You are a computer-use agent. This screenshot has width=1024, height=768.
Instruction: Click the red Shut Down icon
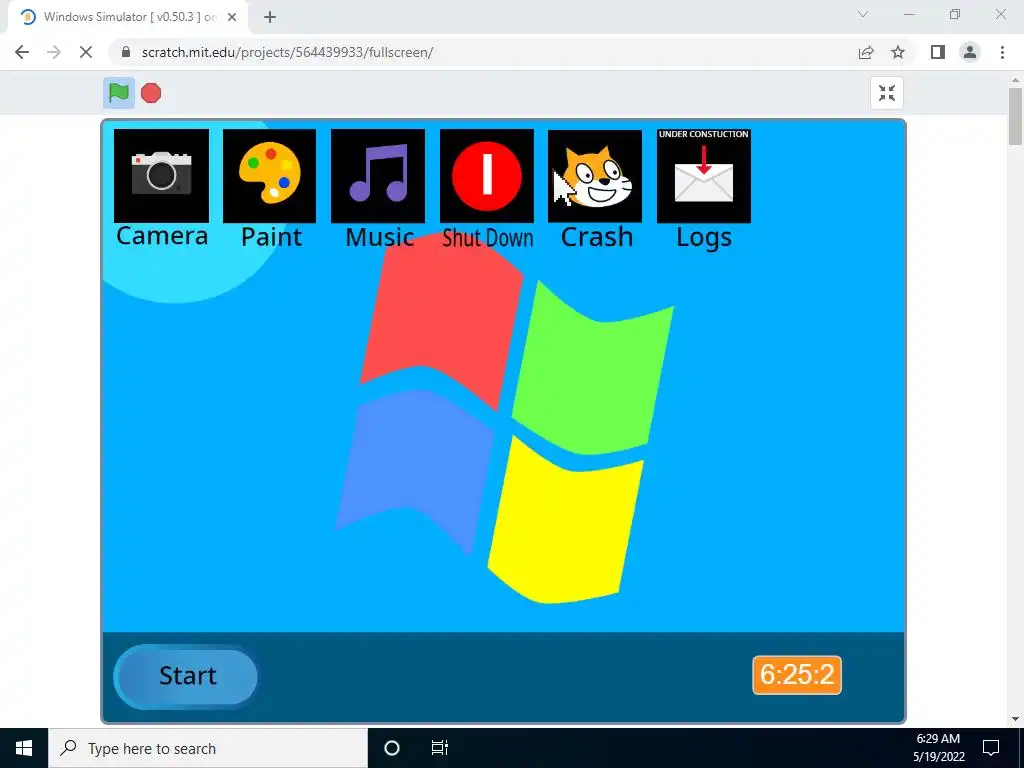click(x=487, y=176)
